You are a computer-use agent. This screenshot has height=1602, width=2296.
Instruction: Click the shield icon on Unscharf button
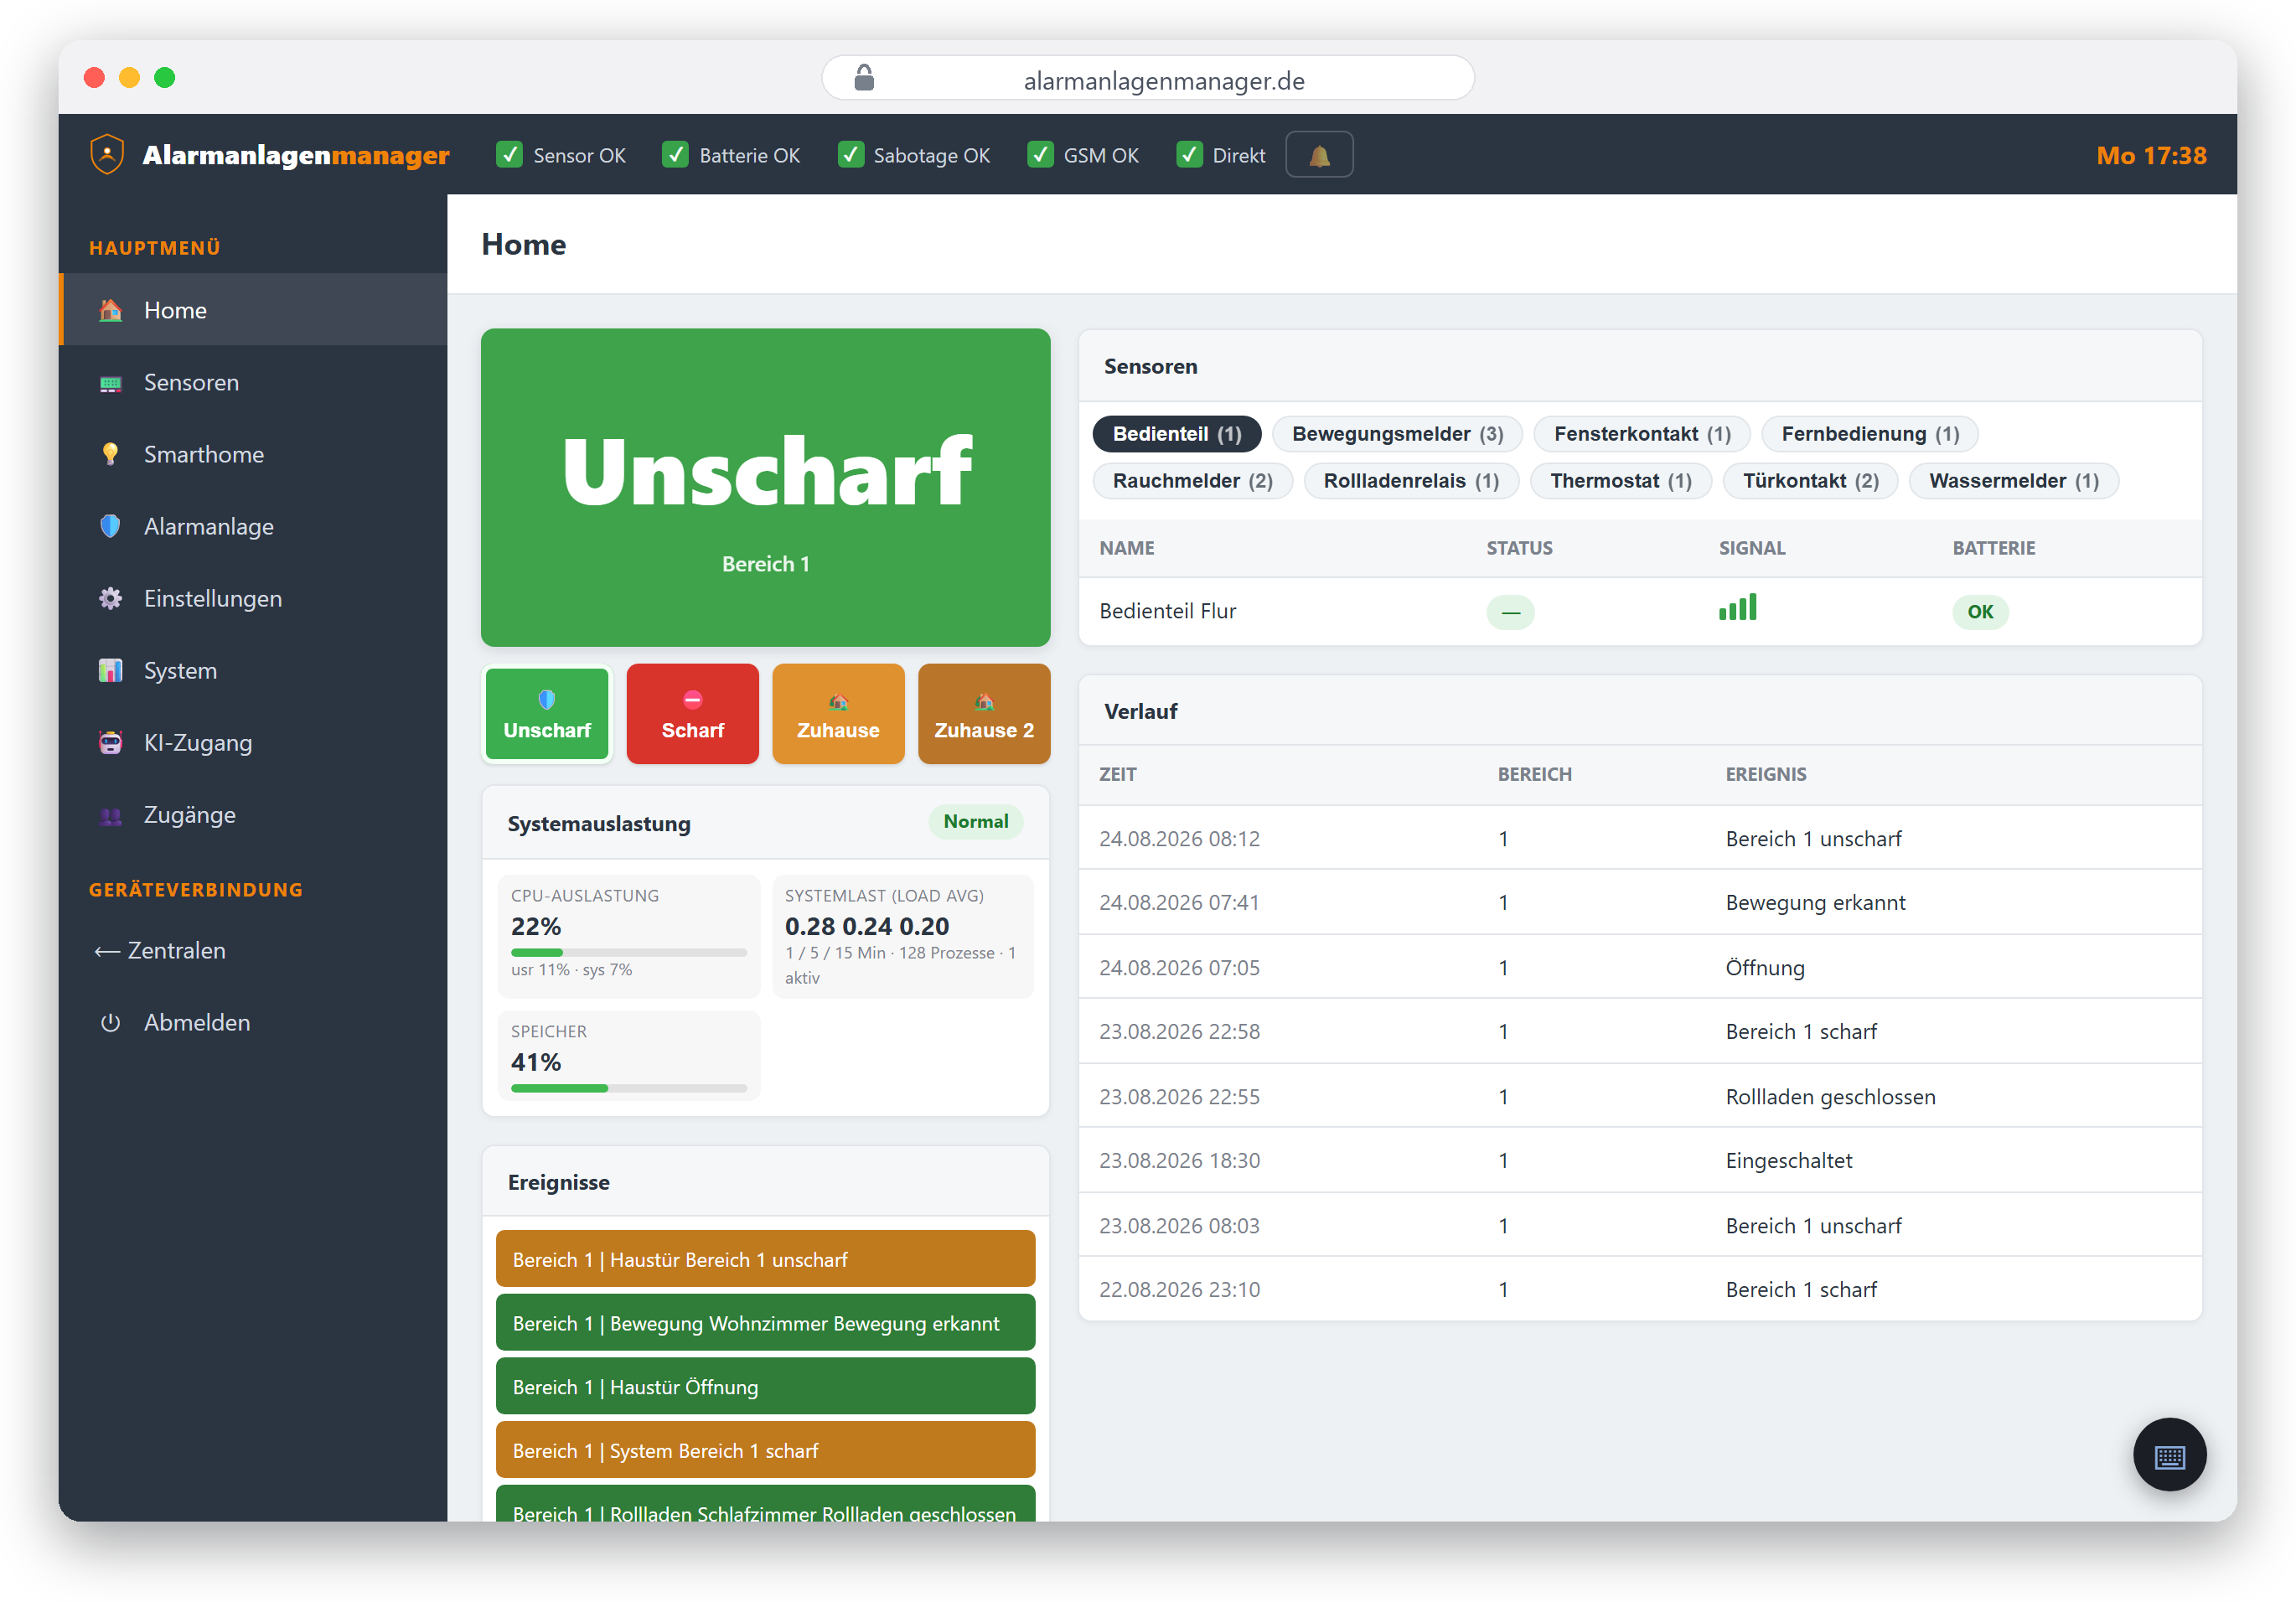547,699
